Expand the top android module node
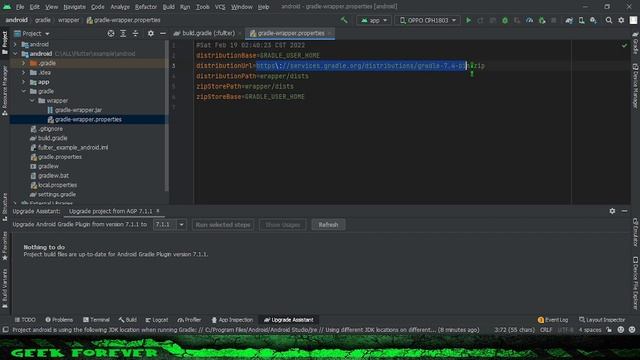The width and height of the screenshot is (640, 360). (16, 44)
